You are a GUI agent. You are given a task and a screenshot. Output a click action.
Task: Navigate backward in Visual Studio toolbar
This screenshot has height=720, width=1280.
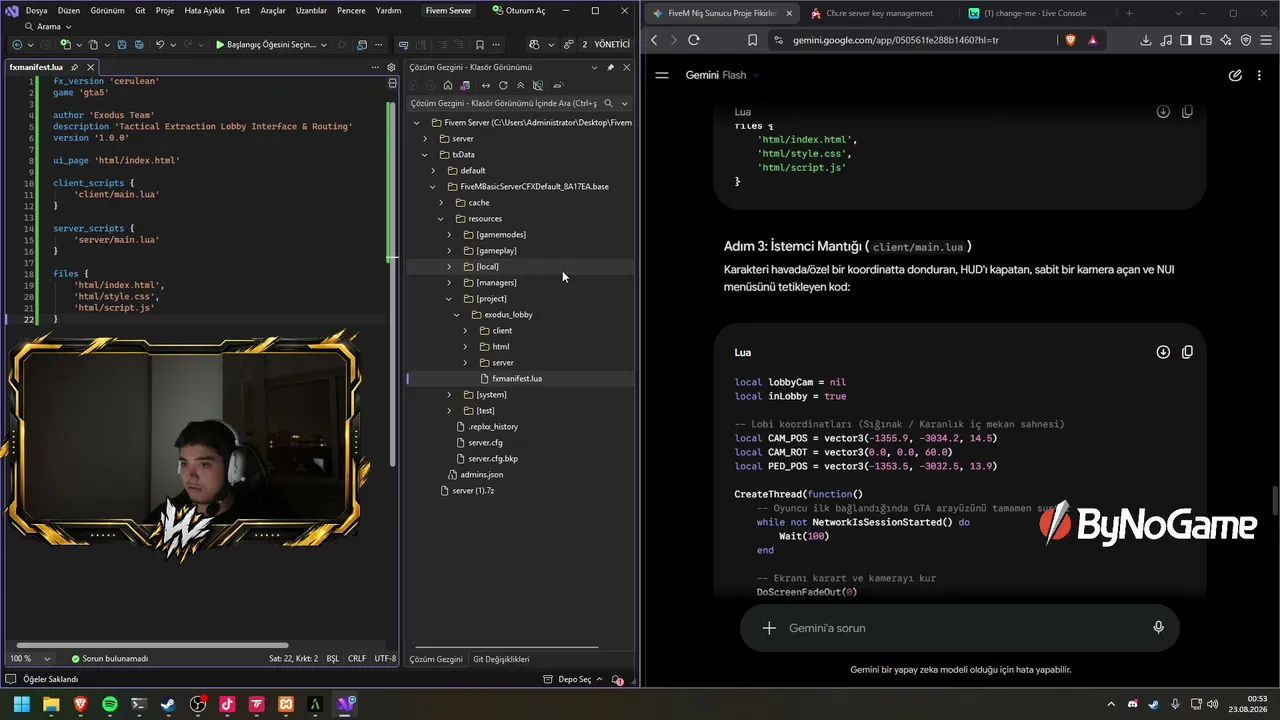(x=18, y=45)
